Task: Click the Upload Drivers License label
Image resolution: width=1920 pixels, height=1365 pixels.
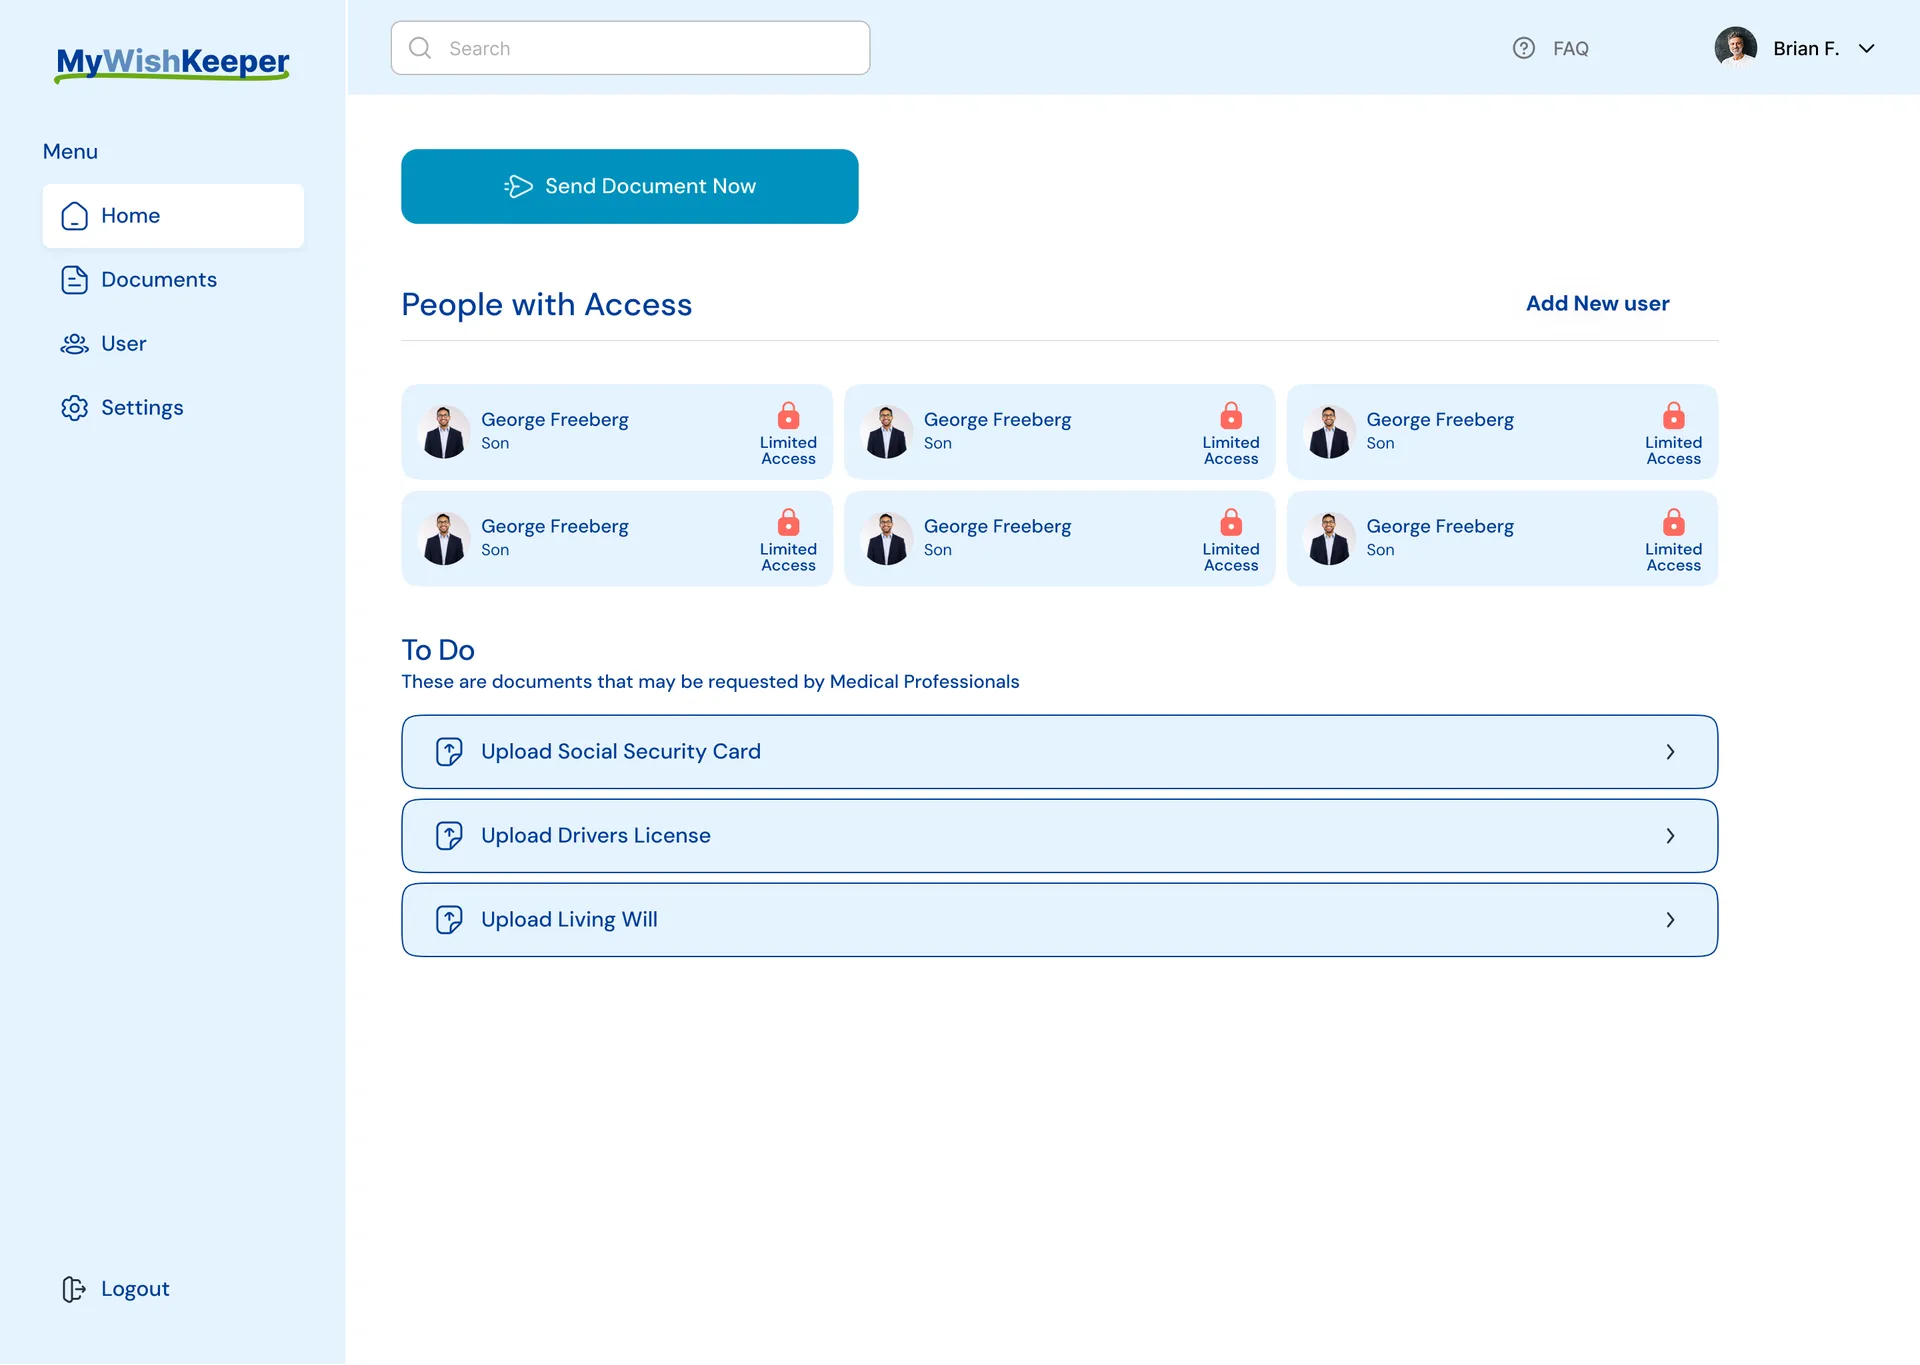Action: click(x=596, y=836)
